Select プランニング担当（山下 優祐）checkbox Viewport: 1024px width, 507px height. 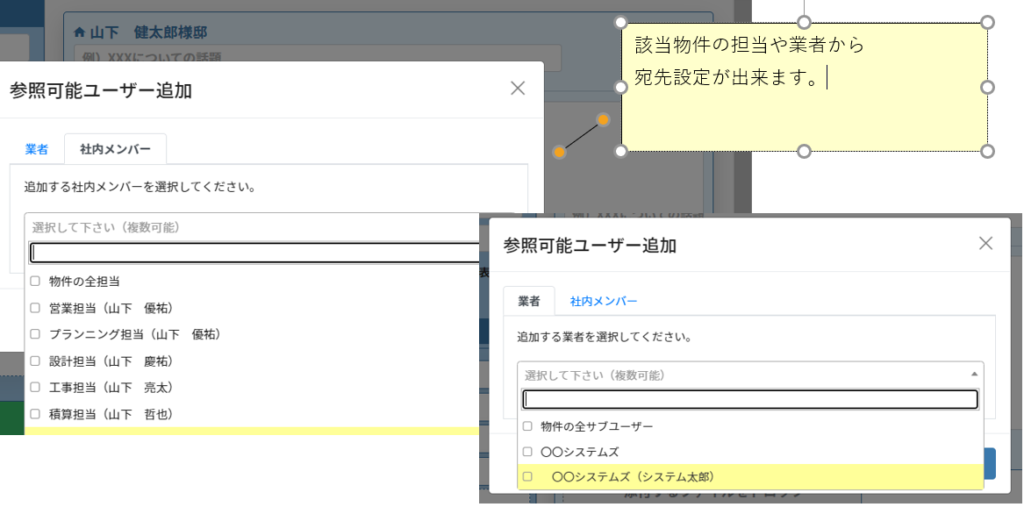(x=35, y=335)
